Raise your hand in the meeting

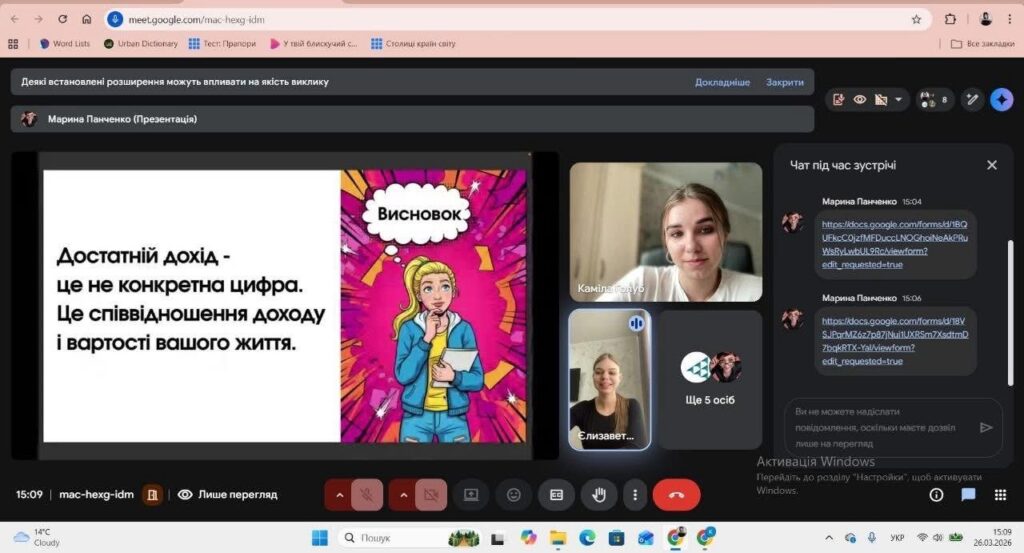(x=599, y=494)
